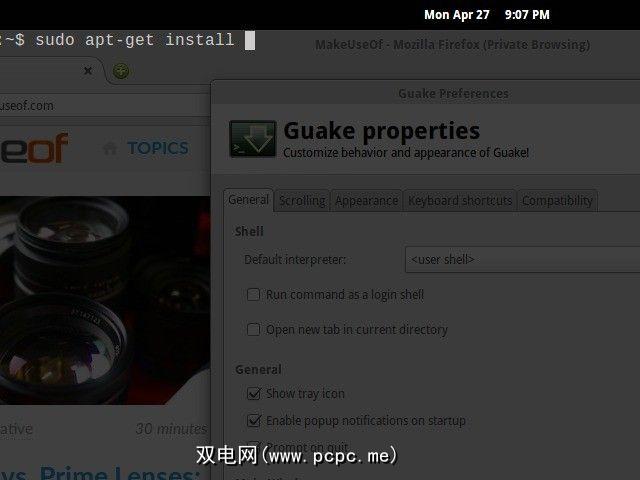This screenshot has width=640, height=480.
Task: Click the MakeUseOf orange logo
Action: pyautogui.click(x=34, y=148)
